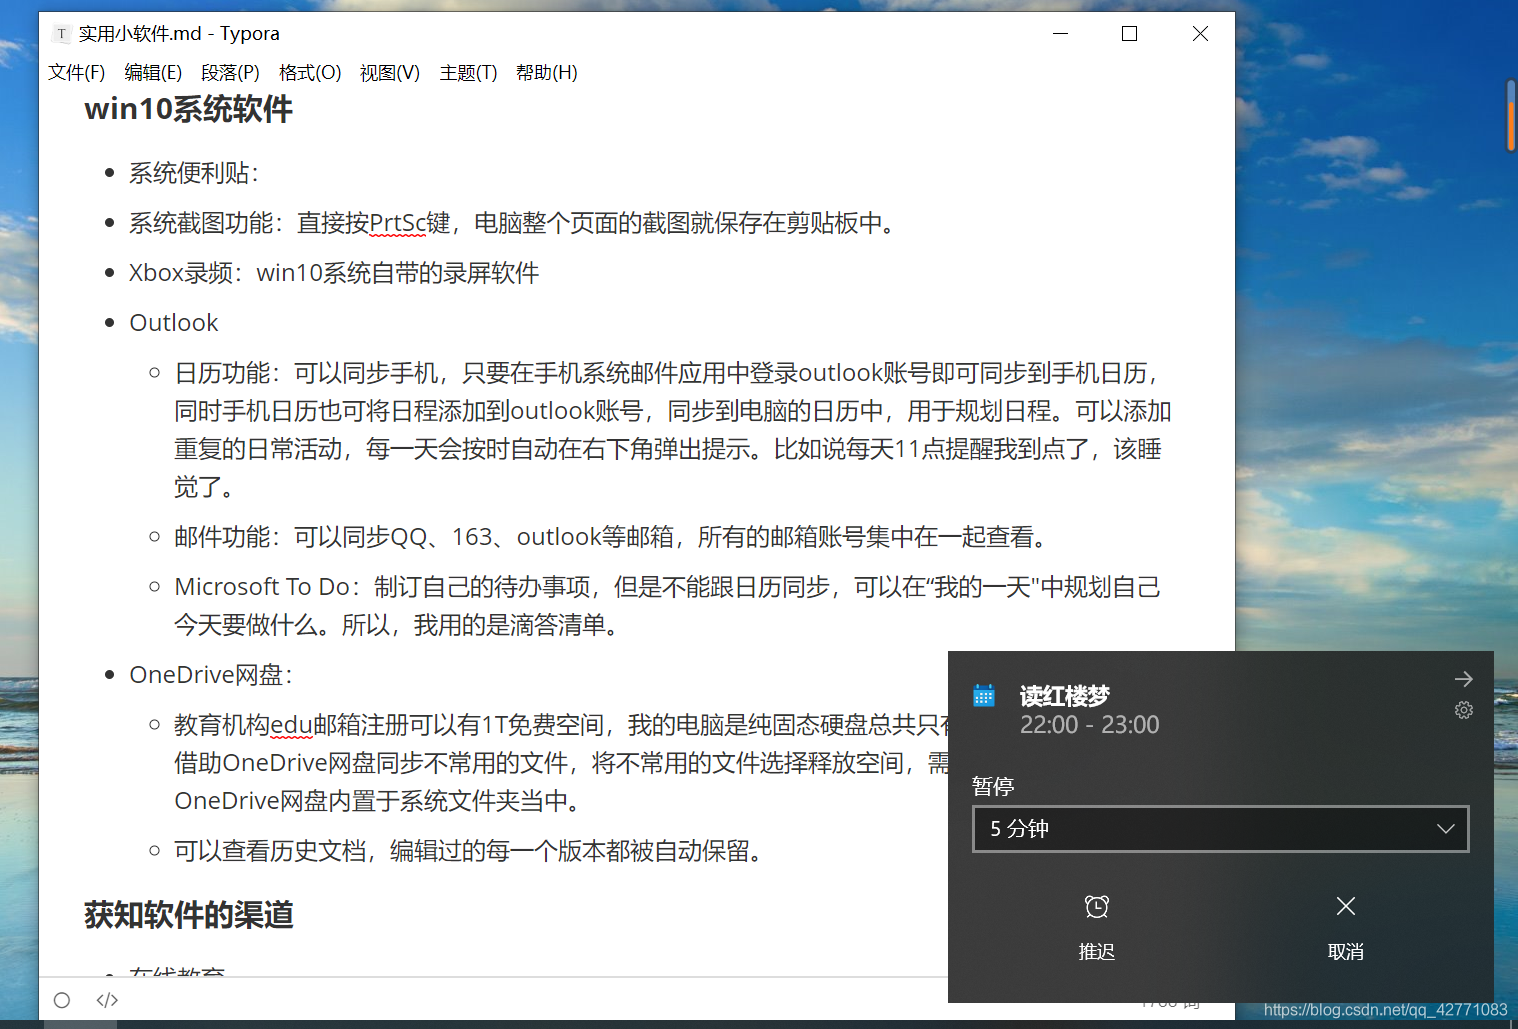The height and width of the screenshot is (1029, 1518).
Task: Click the underlined word edu
Action: (292, 725)
